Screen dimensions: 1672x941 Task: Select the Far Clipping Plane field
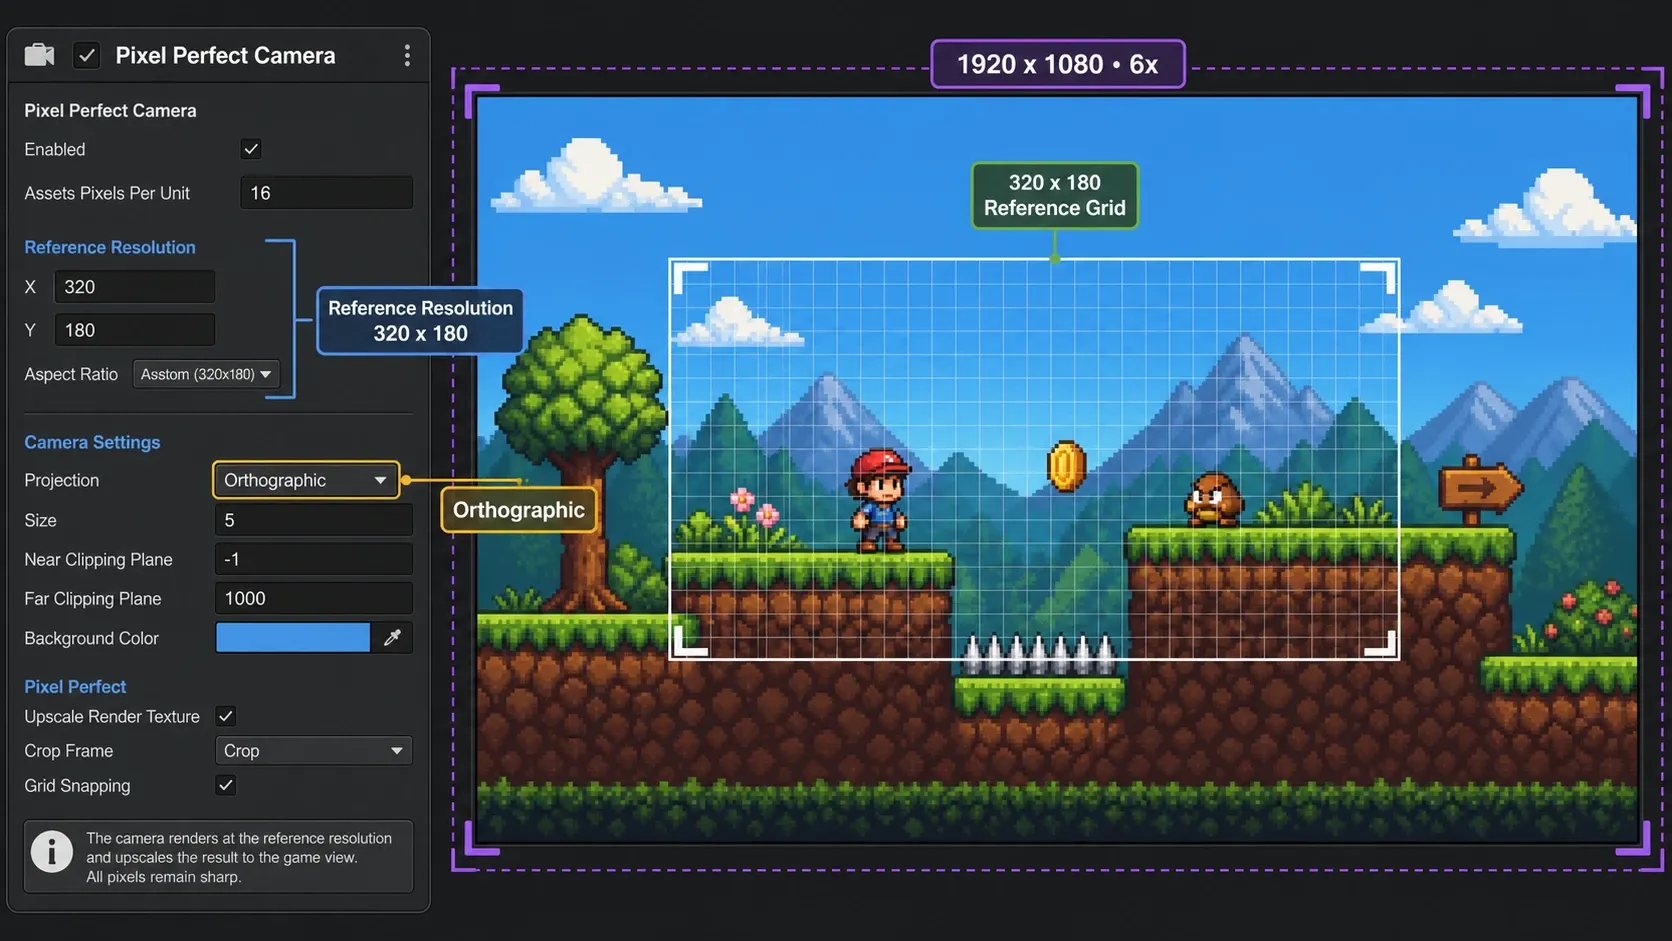[x=314, y=598]
